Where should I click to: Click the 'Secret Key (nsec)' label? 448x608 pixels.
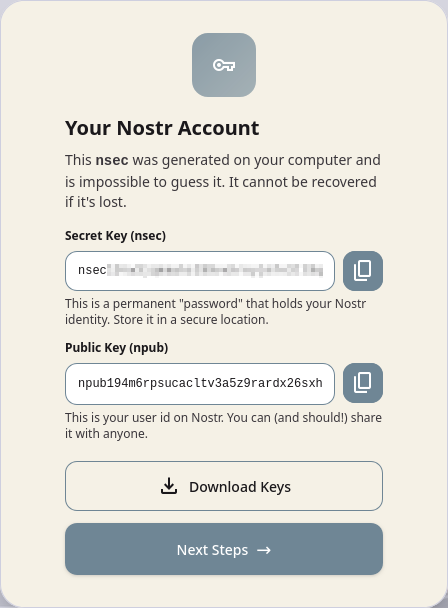click(115, 236)
